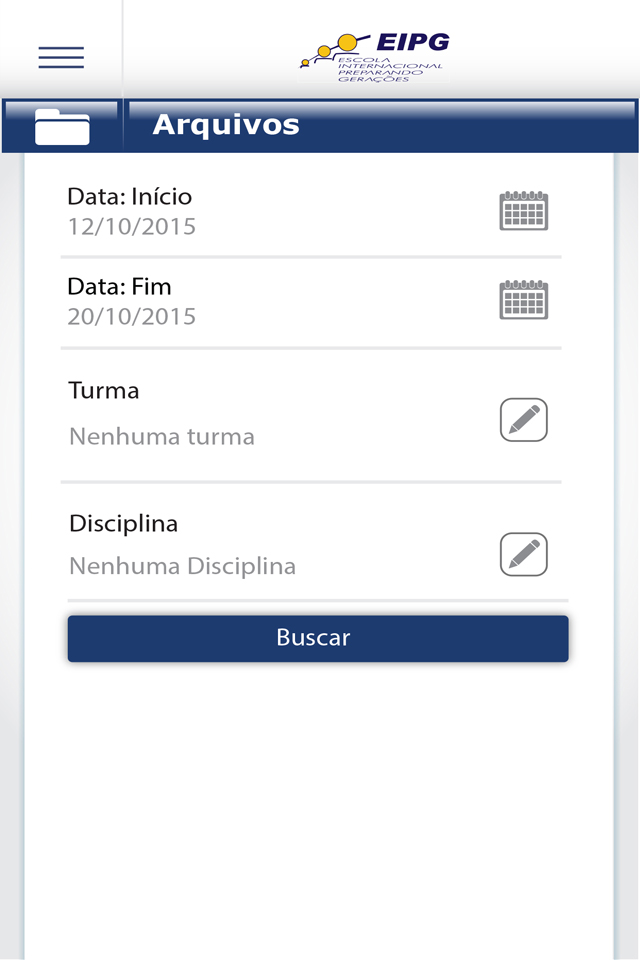Choose a subject via Nenhuma Disciplina
Screen dimensions: 640x960
point(183,566)
